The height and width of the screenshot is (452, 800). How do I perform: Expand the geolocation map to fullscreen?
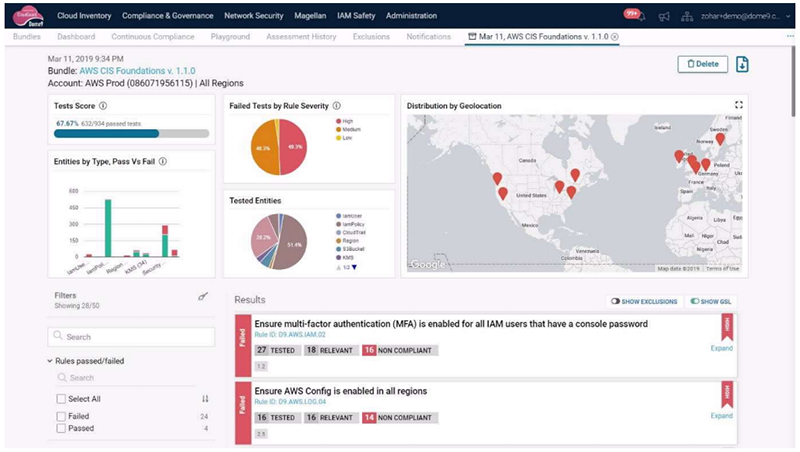pyautogui.click(x=738, y=105)
